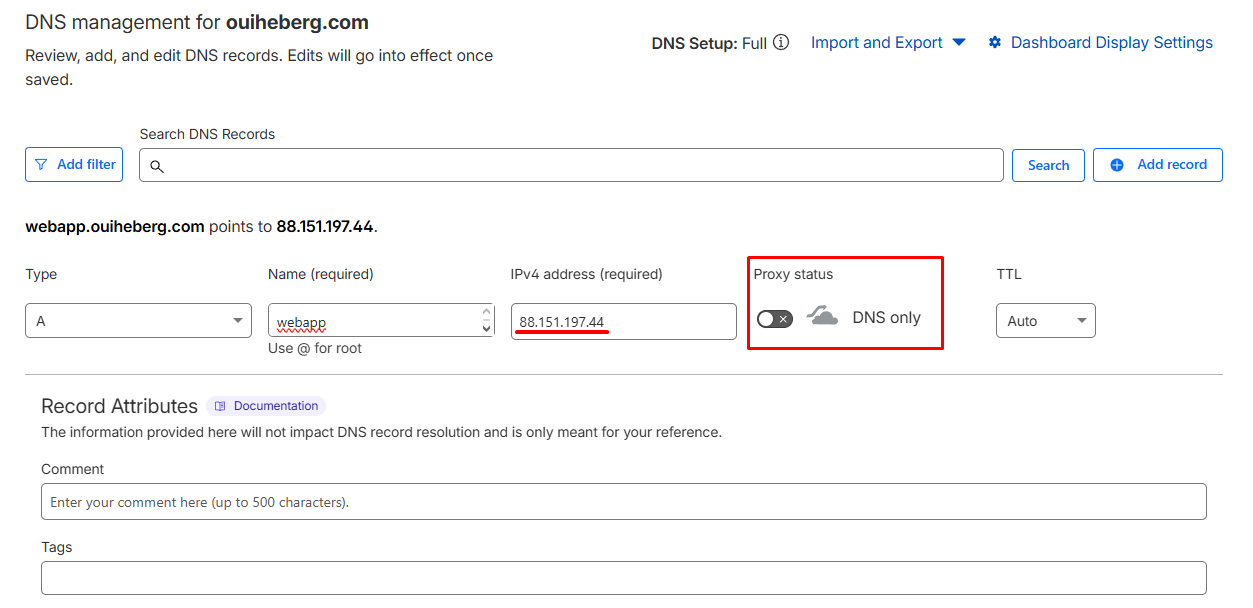
Task: Click the gear icon for Dashboard Display Settings
Action: coord(995,43)
